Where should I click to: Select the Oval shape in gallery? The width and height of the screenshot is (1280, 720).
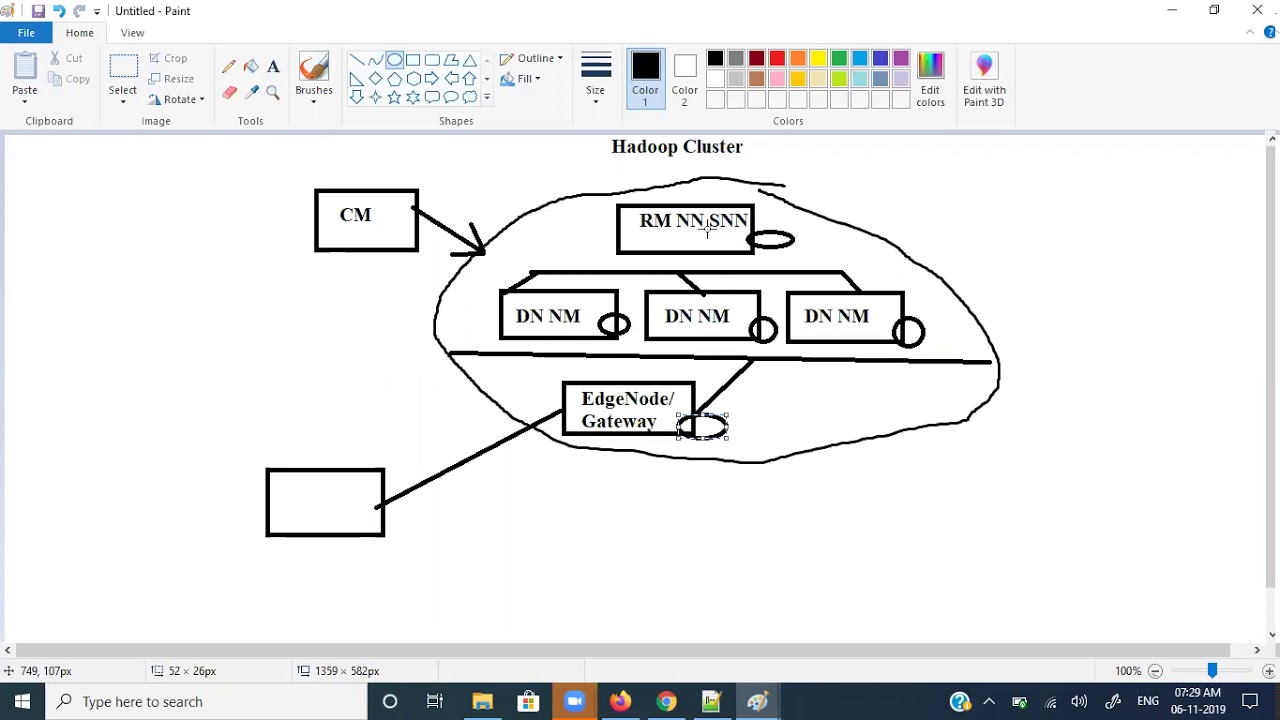(394, 60)
